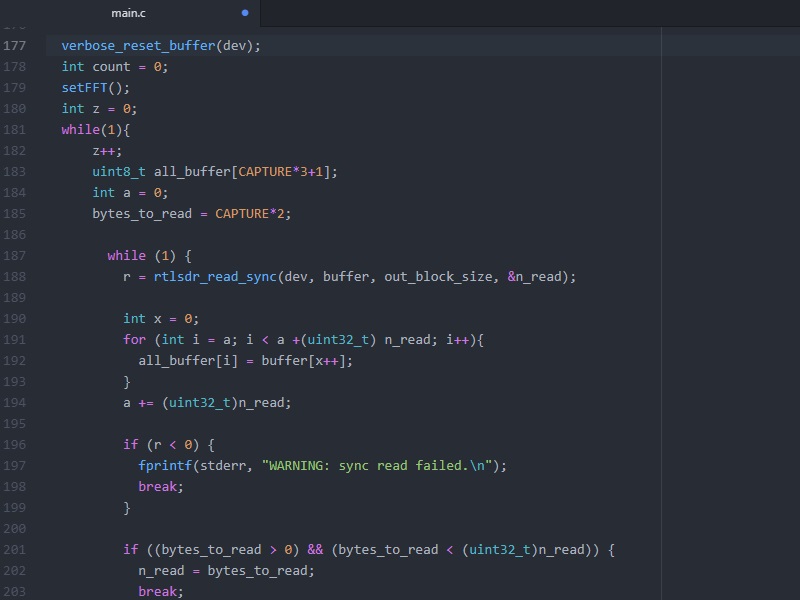
Task: Click the outer 'while(1){' statement
Action: 95,130
